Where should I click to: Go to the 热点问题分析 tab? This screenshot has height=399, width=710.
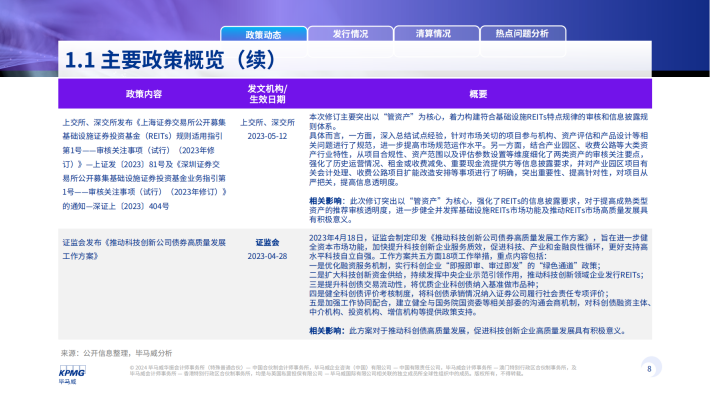[x=522, y=34]
